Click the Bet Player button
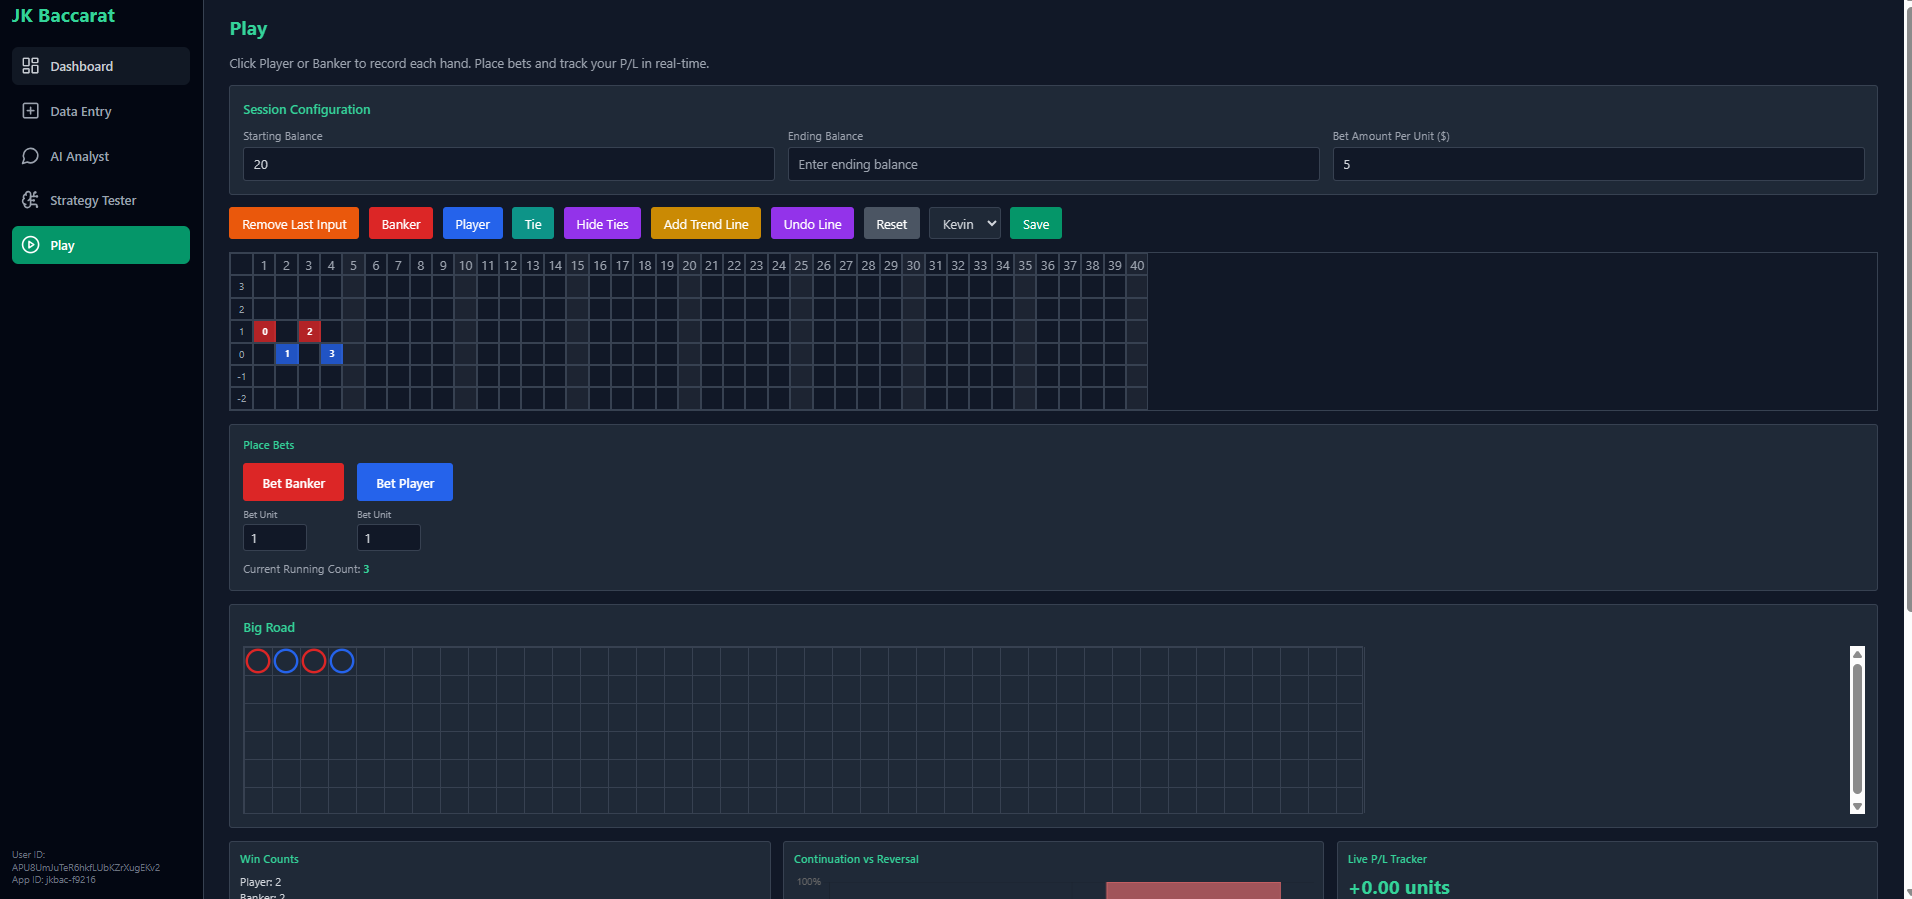This screenshot has height=899, width=1912. (405, 482)
